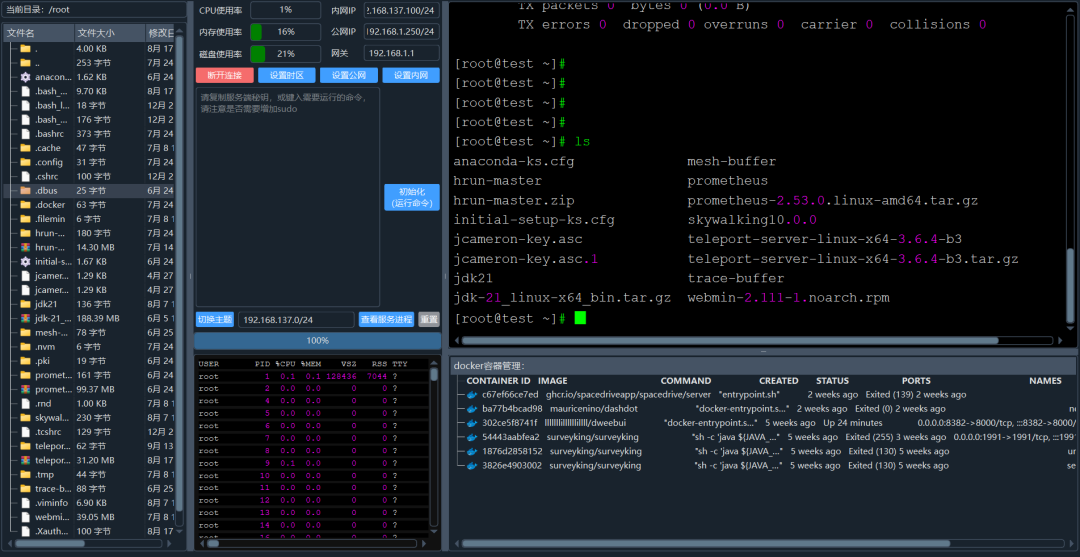
Task: Select the 188.39 MB jdk-21 archive icon
Action: point(25,318)
